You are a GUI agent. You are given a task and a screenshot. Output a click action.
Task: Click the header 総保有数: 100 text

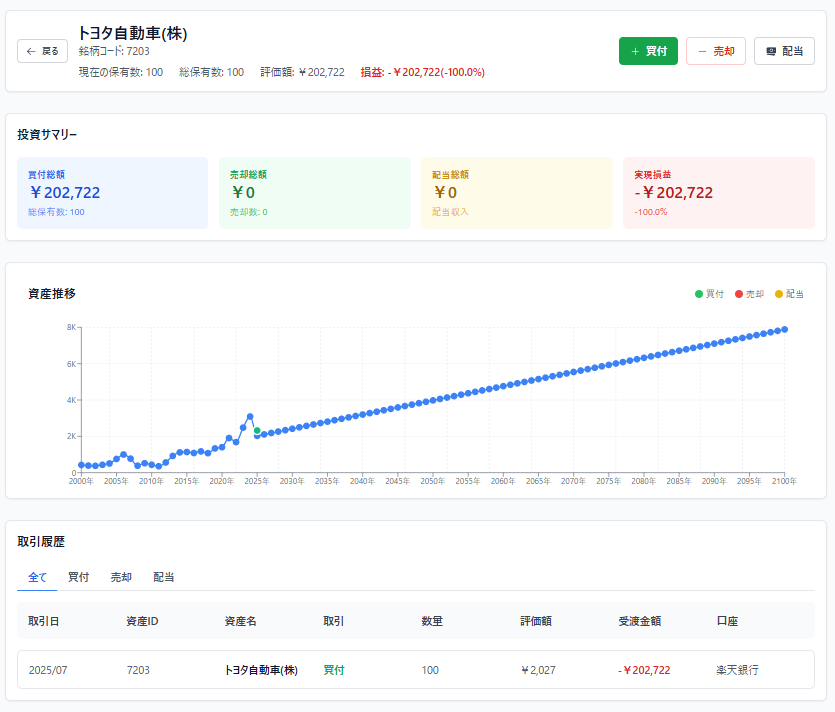click(211, 72)
